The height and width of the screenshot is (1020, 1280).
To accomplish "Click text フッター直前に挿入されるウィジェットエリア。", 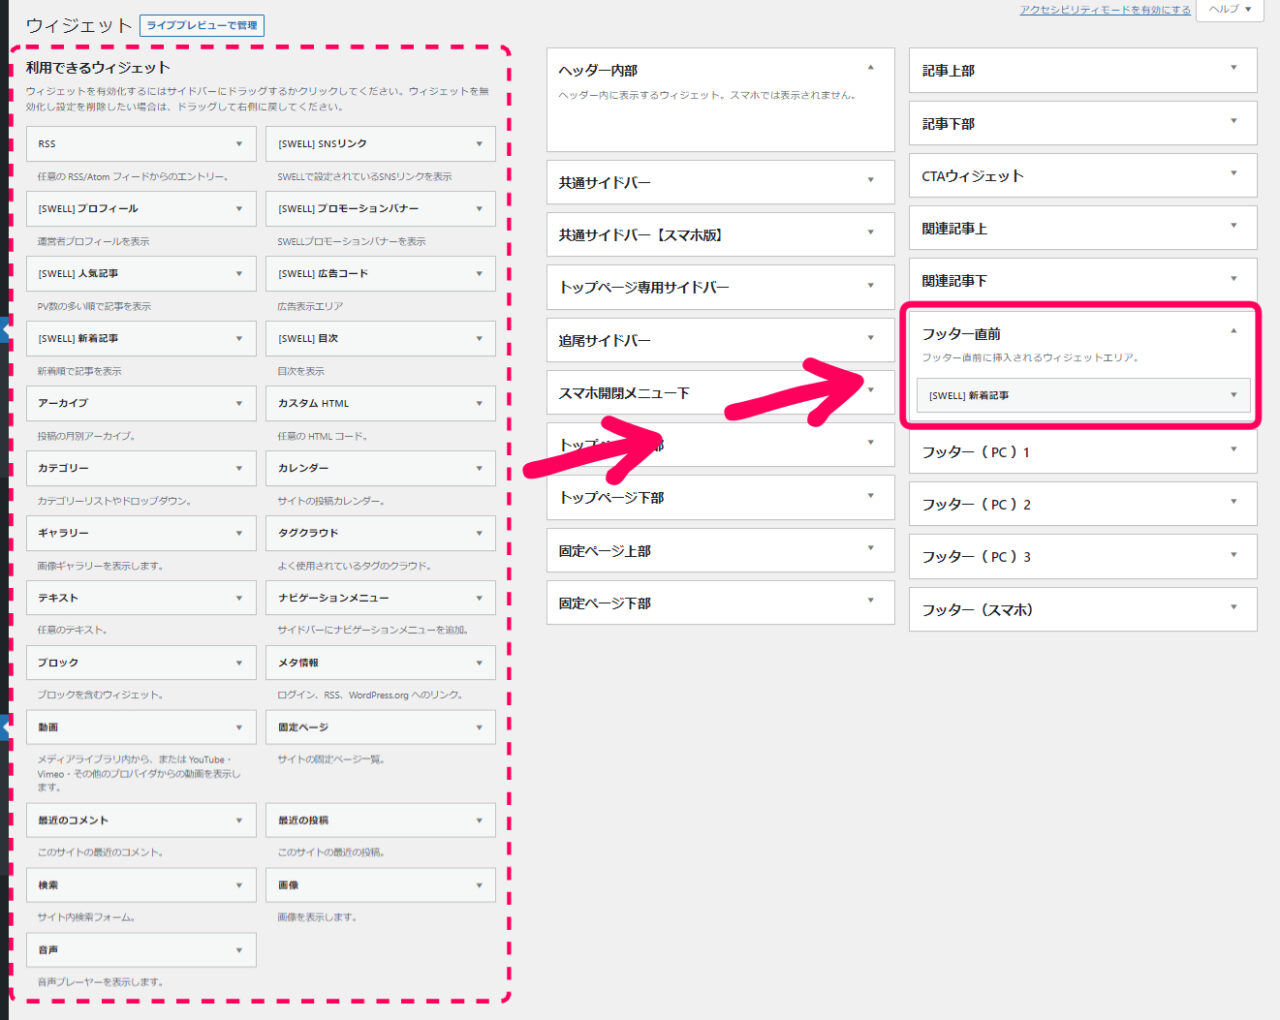I will (1030, 358).
